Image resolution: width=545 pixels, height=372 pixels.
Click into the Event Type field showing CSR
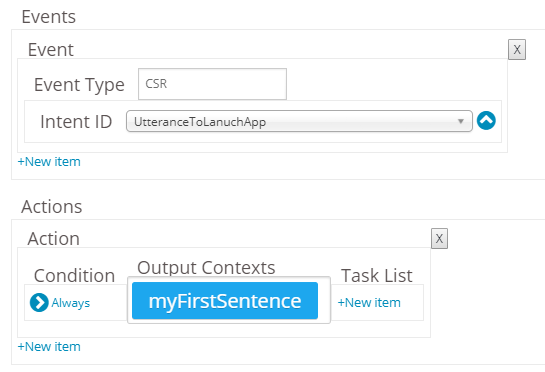[212, 84]
